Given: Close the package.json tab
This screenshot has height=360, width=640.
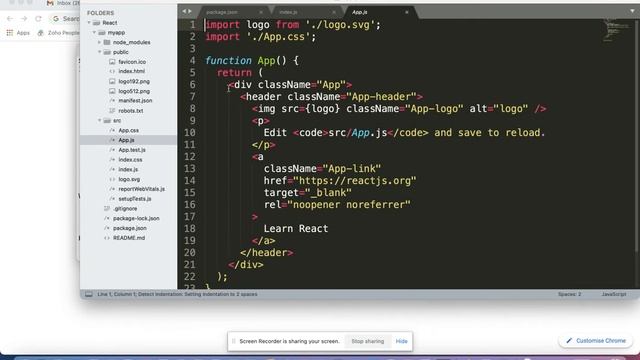Looking at the screenshot, I should click(x=261, y=12).
